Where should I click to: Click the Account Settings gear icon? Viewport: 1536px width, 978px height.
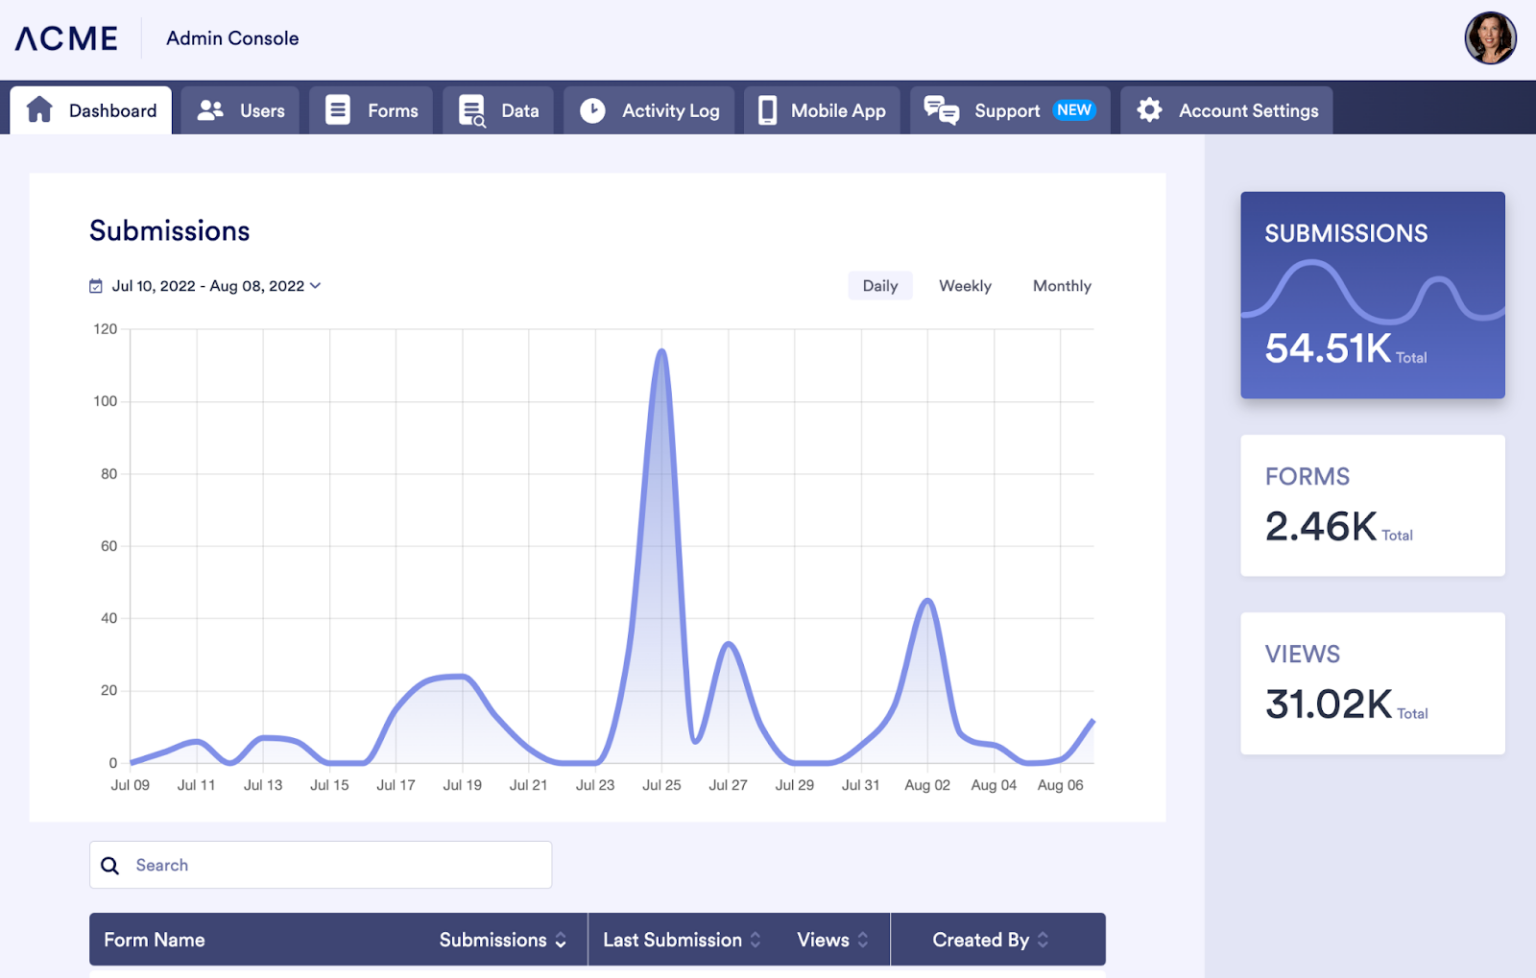pyautogui.click(x=1149, y=110)
